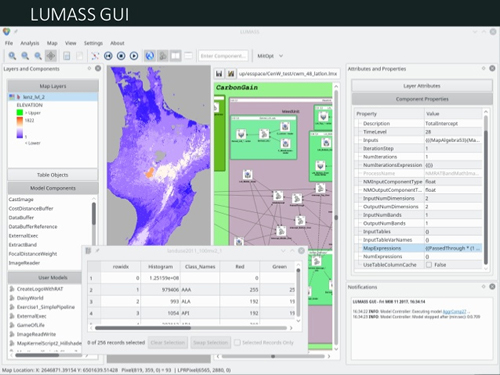The width and height of the screenshot is (500, 375).
Task: Select the pan tool in the toolbar
Action: coord(51,56)
